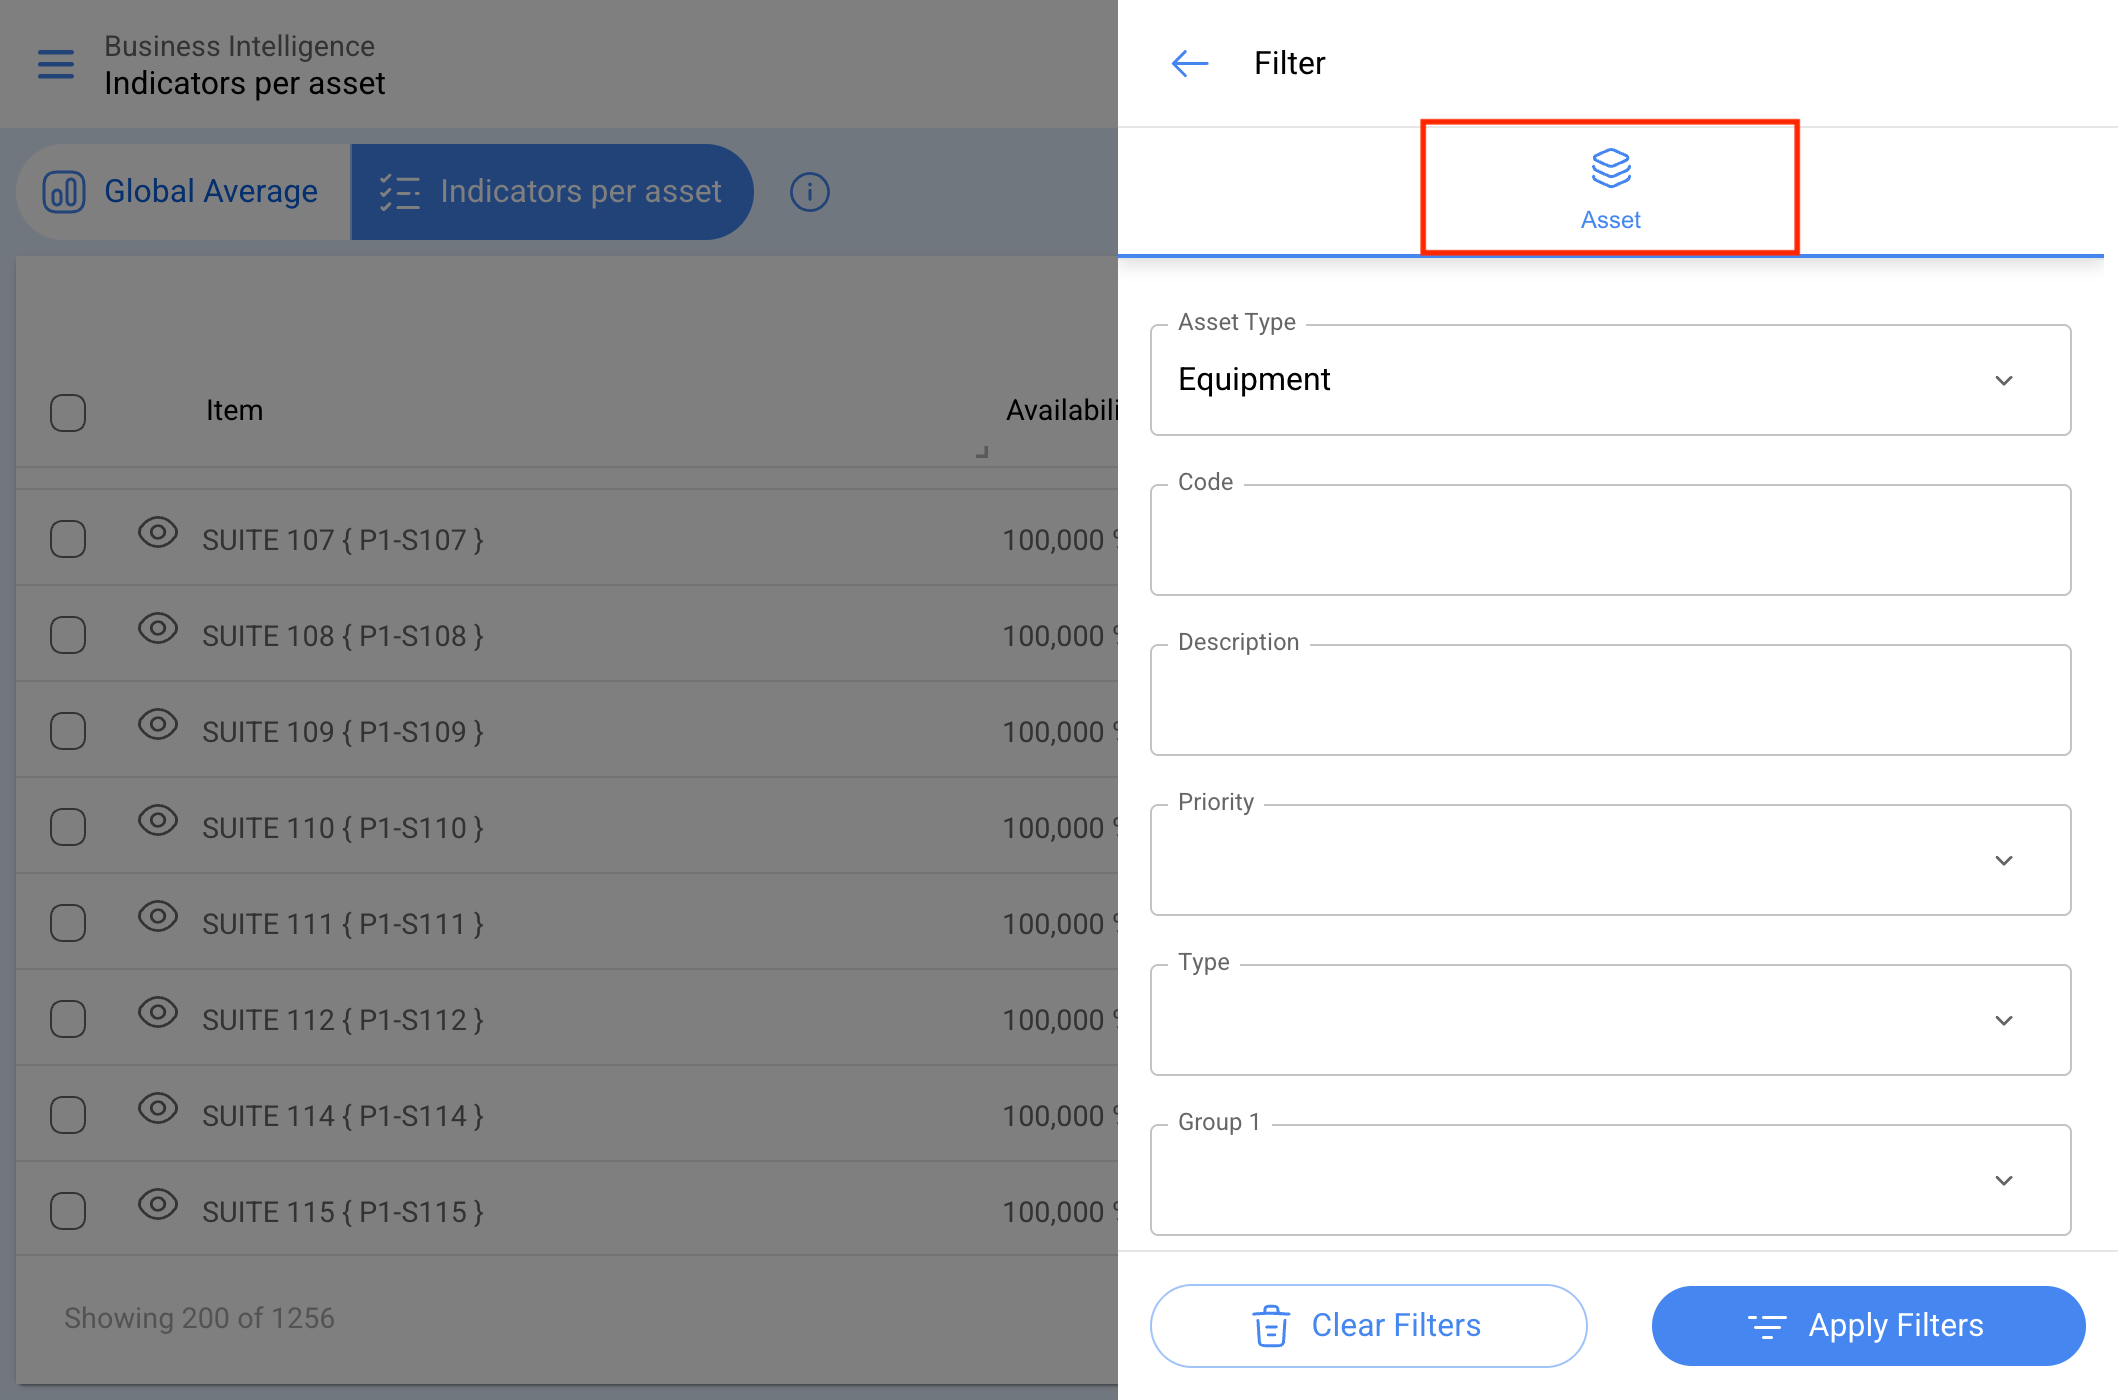Image resolution: width=2118 pixels, height=1400 pixels.
Task: Expand the Priority dropdown
Action: [x=1610, y=860]
